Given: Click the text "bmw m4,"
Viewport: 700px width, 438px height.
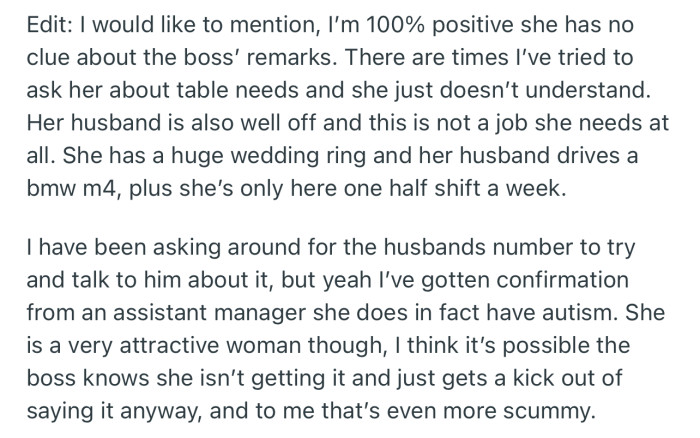Looking at the screenshot, I should (75, 188).
